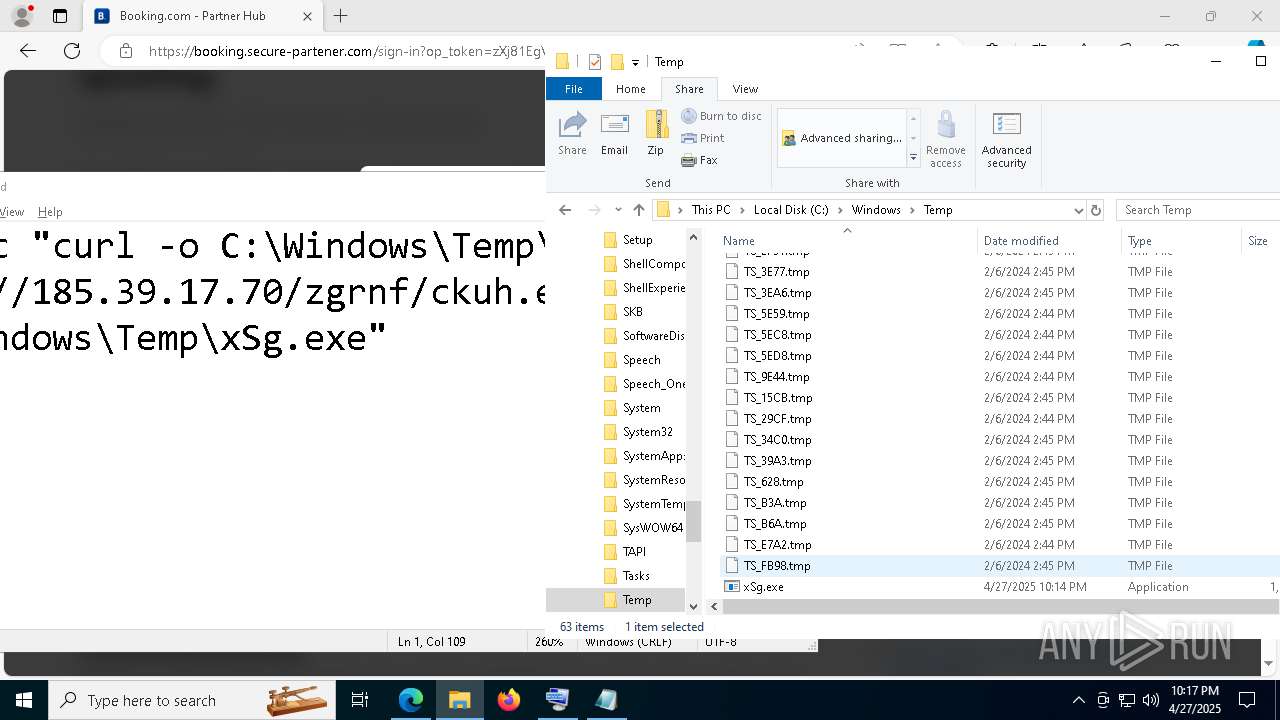Screen dimensions: 1280x720
Task: Open the Setup folder in the tree
Action: click(x=637, y=240)
